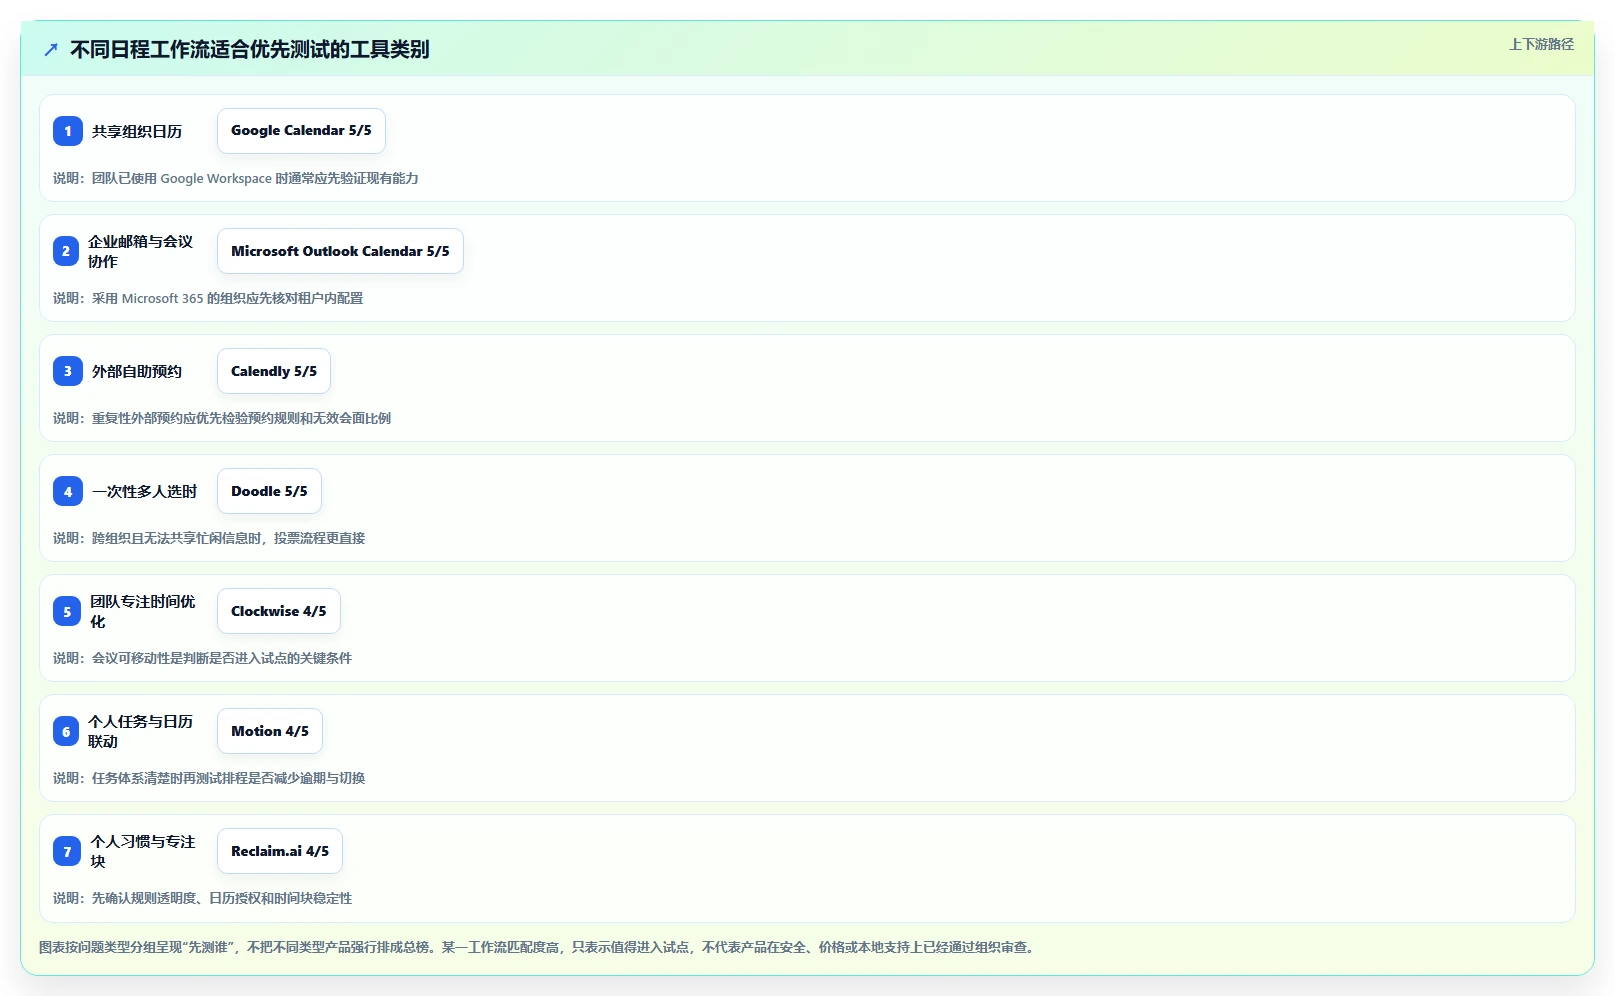
Task: Click the note about 会议可移动性
Action: coord(202,658)
